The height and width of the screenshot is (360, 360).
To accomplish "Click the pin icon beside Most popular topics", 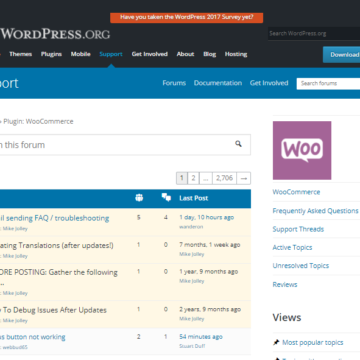I will tap(276, 342).
